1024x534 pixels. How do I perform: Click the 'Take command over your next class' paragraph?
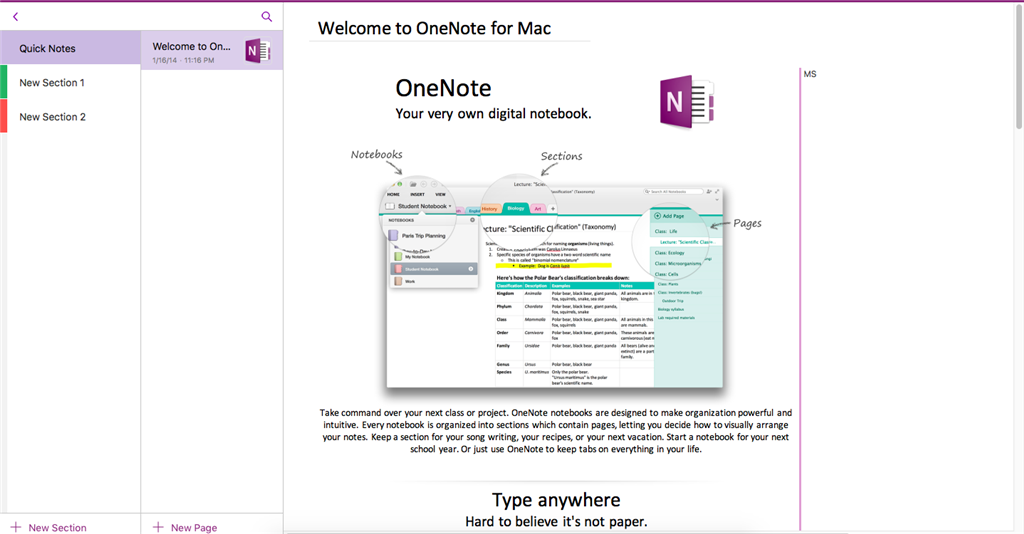click(x=556, y=431)
